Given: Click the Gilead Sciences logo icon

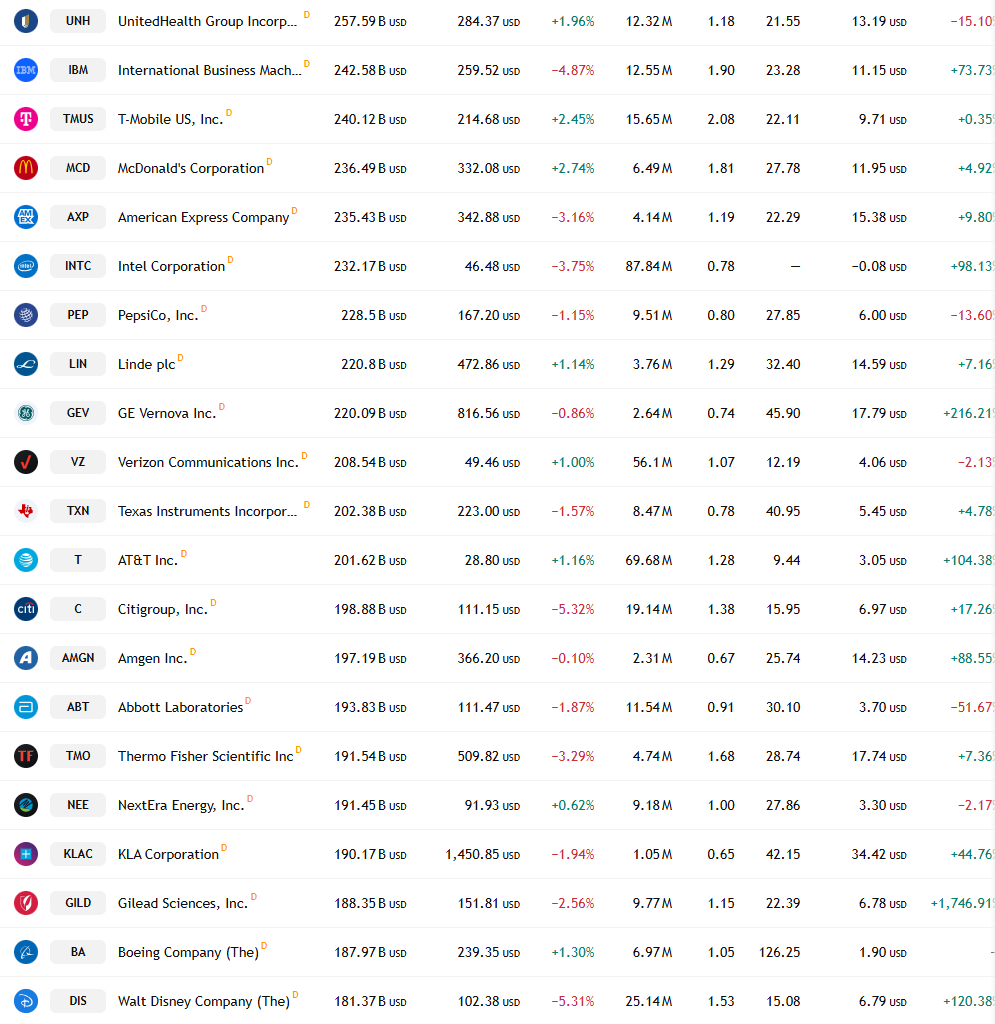Looking at the screenshot, I should [x=26, y=903].
